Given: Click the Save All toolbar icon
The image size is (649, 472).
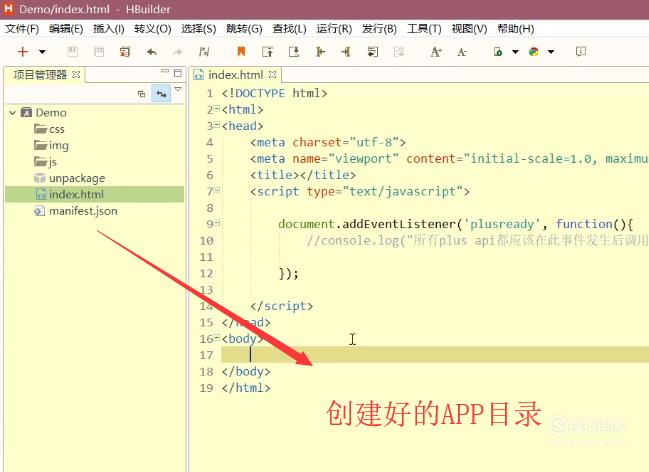Looking at the screenshot, I should coord(99,52).
